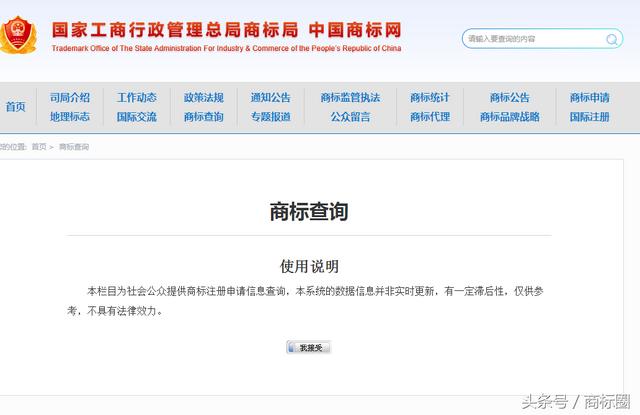Click the 商标查询 page heading
The image size is (640, 415).
coord(309,211)
